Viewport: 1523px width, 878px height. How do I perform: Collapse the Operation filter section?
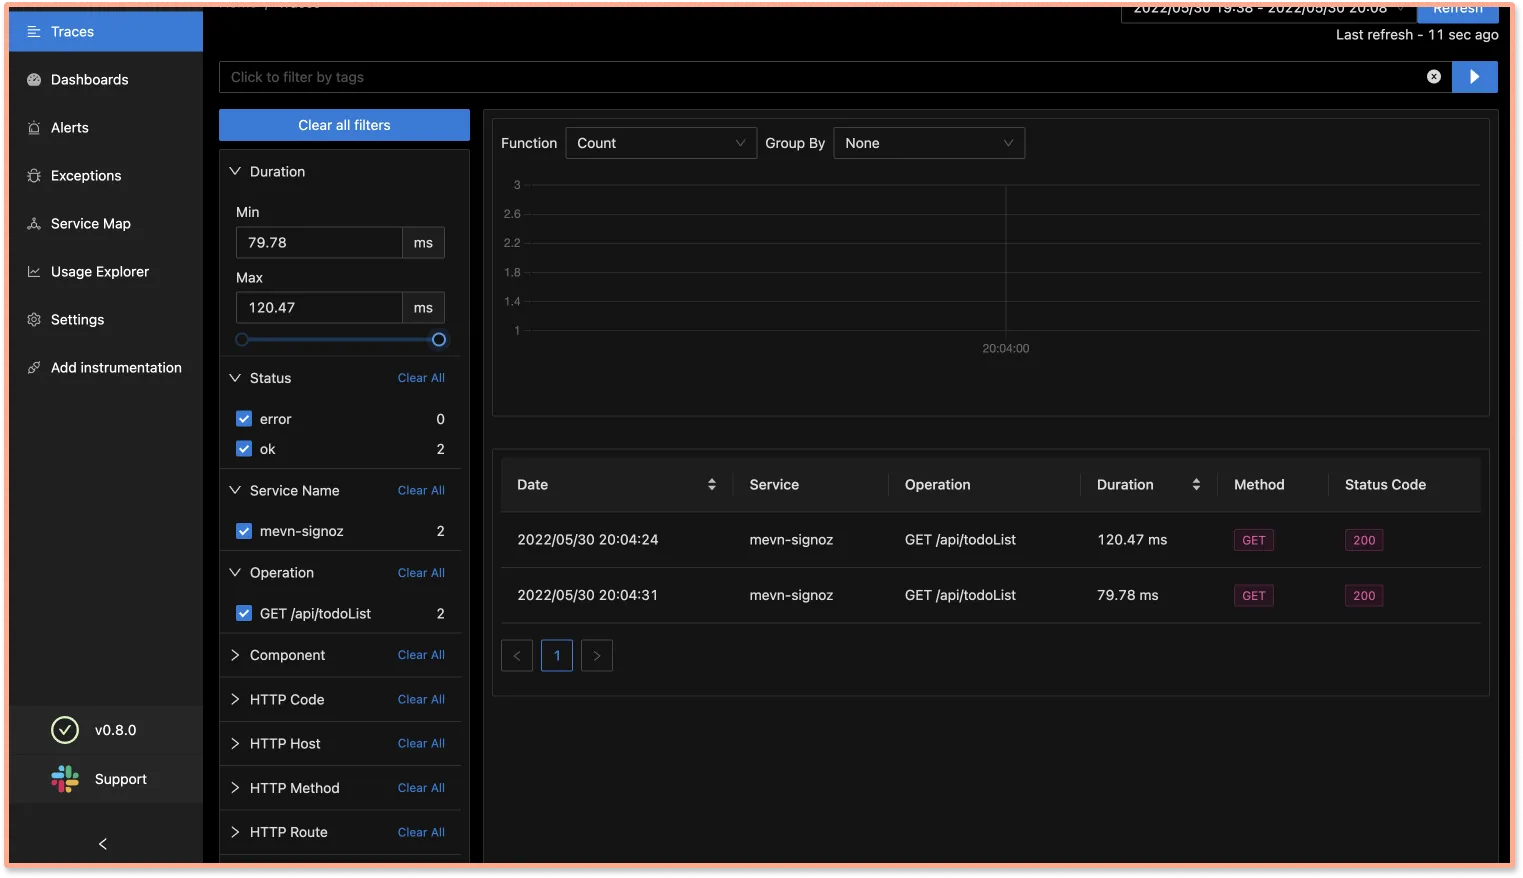236,573
